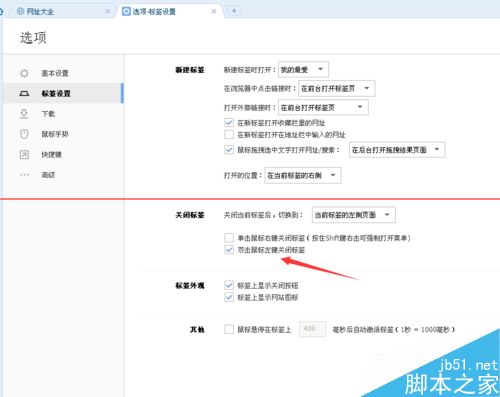Click the 关闭标签 section label
Viewport: 500px width, 397px height.
190,215
